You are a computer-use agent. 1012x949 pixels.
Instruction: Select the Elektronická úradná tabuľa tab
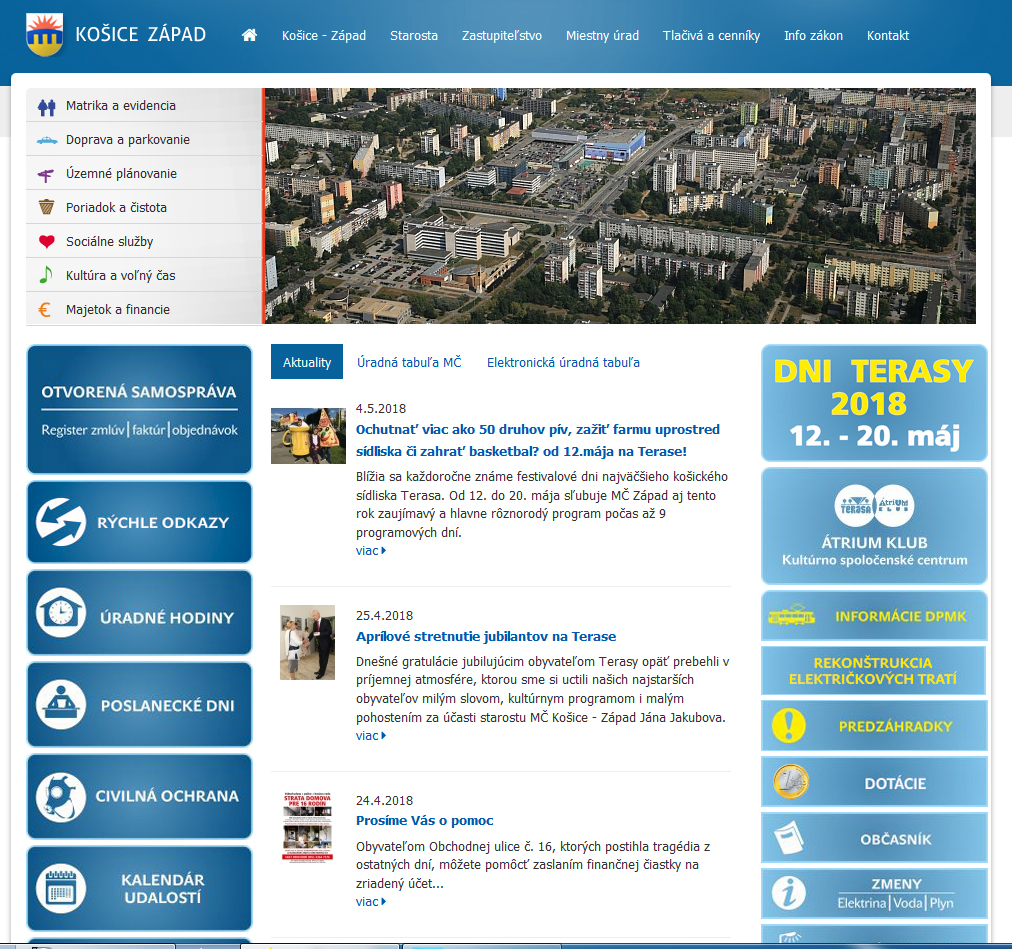click(563, 362)
